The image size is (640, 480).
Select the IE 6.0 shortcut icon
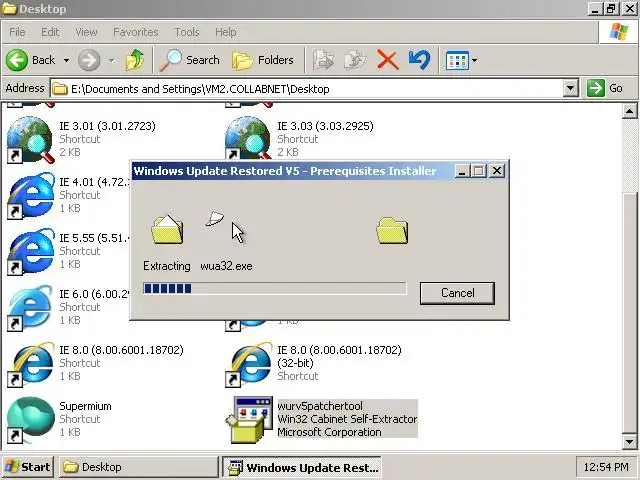pos(31,308)
